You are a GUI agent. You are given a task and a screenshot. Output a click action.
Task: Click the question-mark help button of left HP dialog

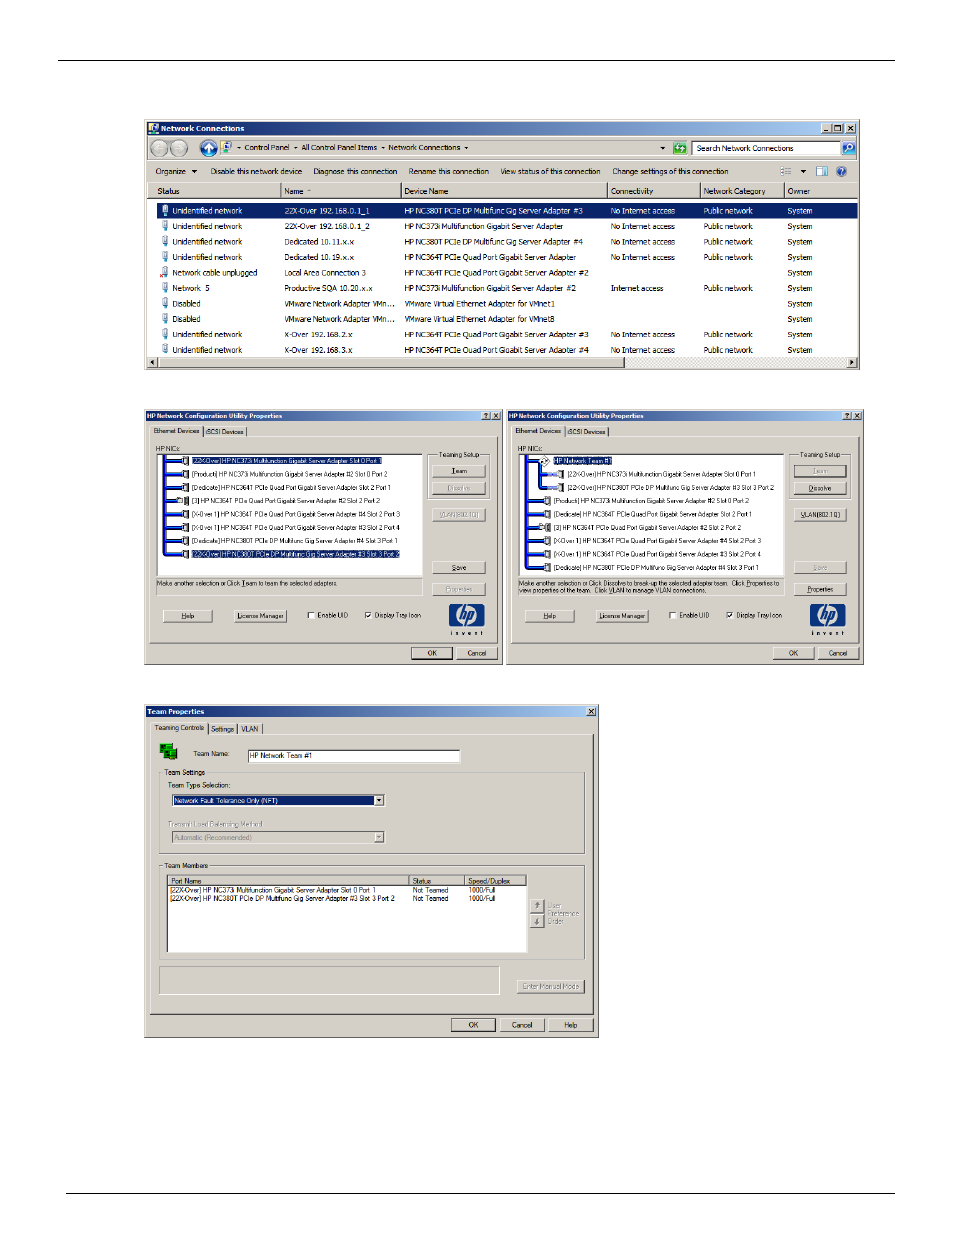486,416
